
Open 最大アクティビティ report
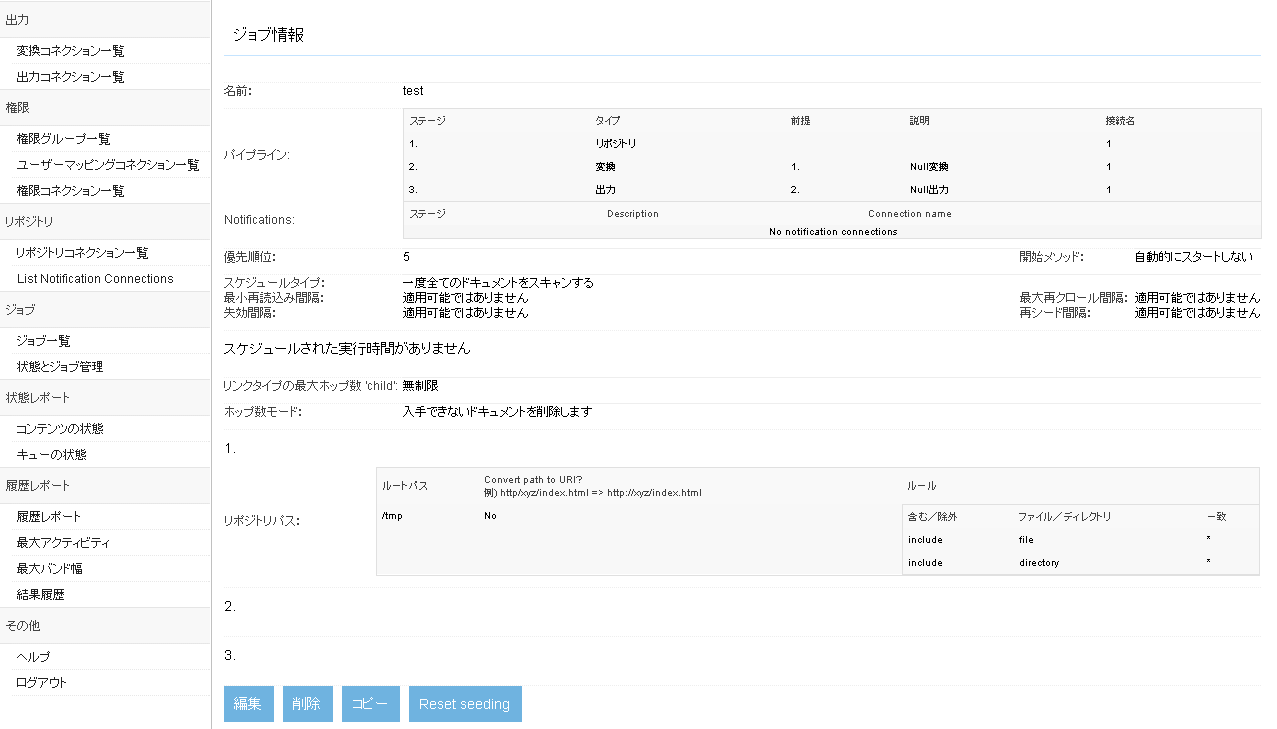click(63, 543)
